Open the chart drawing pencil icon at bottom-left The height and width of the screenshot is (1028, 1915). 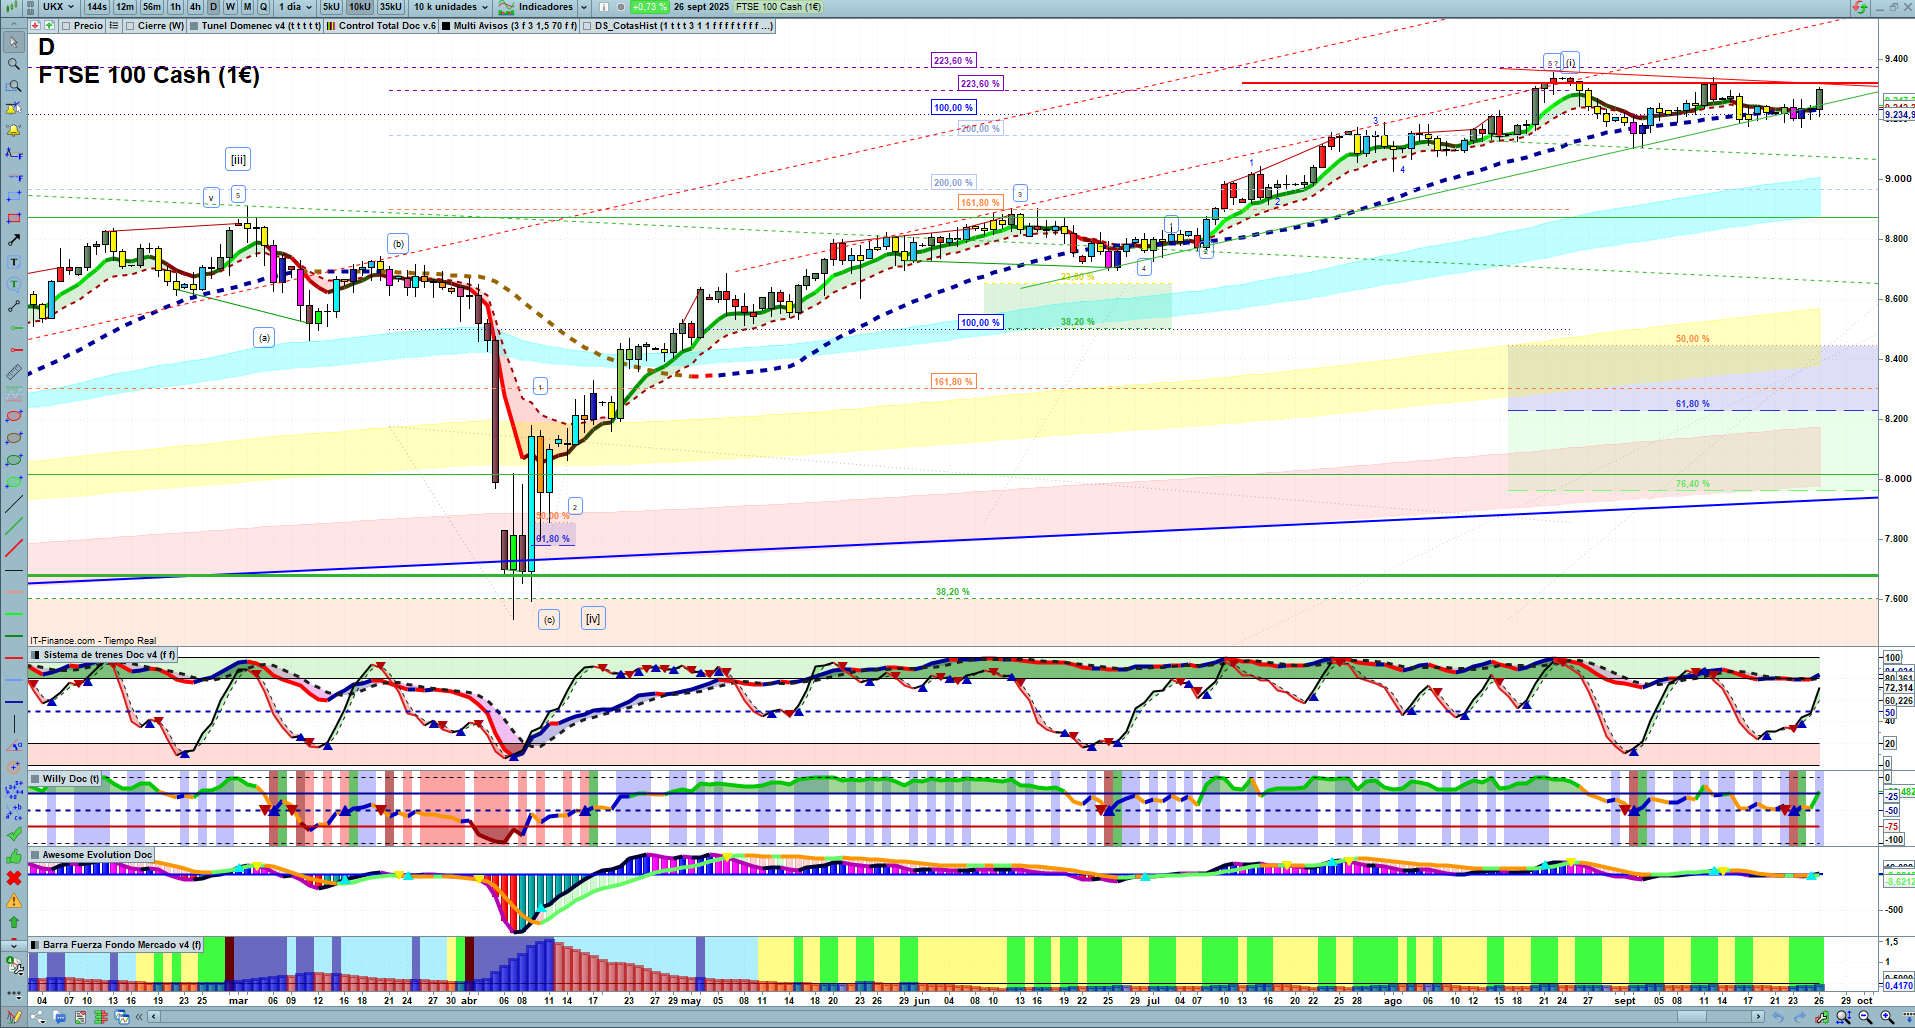click(x=14, y=1017)
